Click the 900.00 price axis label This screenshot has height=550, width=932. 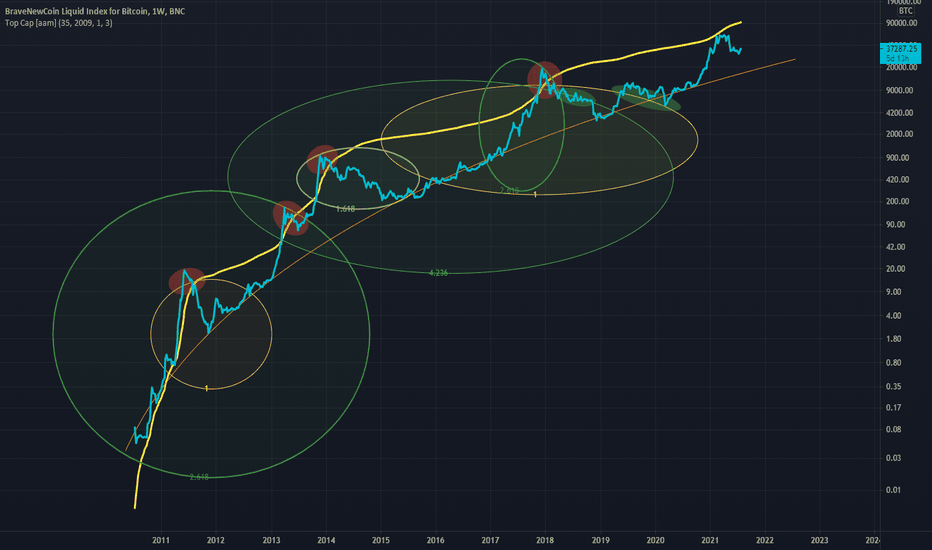tap(898, 158)
